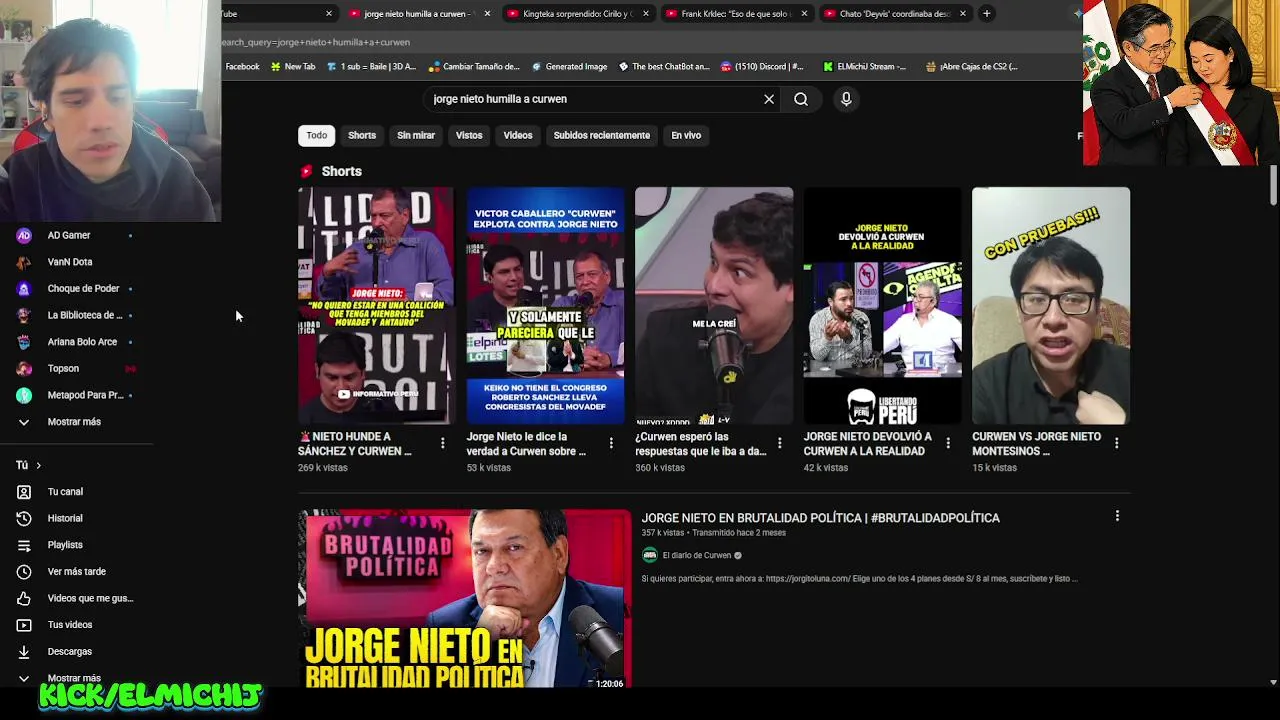
Task: Open the NIETO HUNDE A SÁNCHEZ short thumbnail
Action: [x=376, y=306]
